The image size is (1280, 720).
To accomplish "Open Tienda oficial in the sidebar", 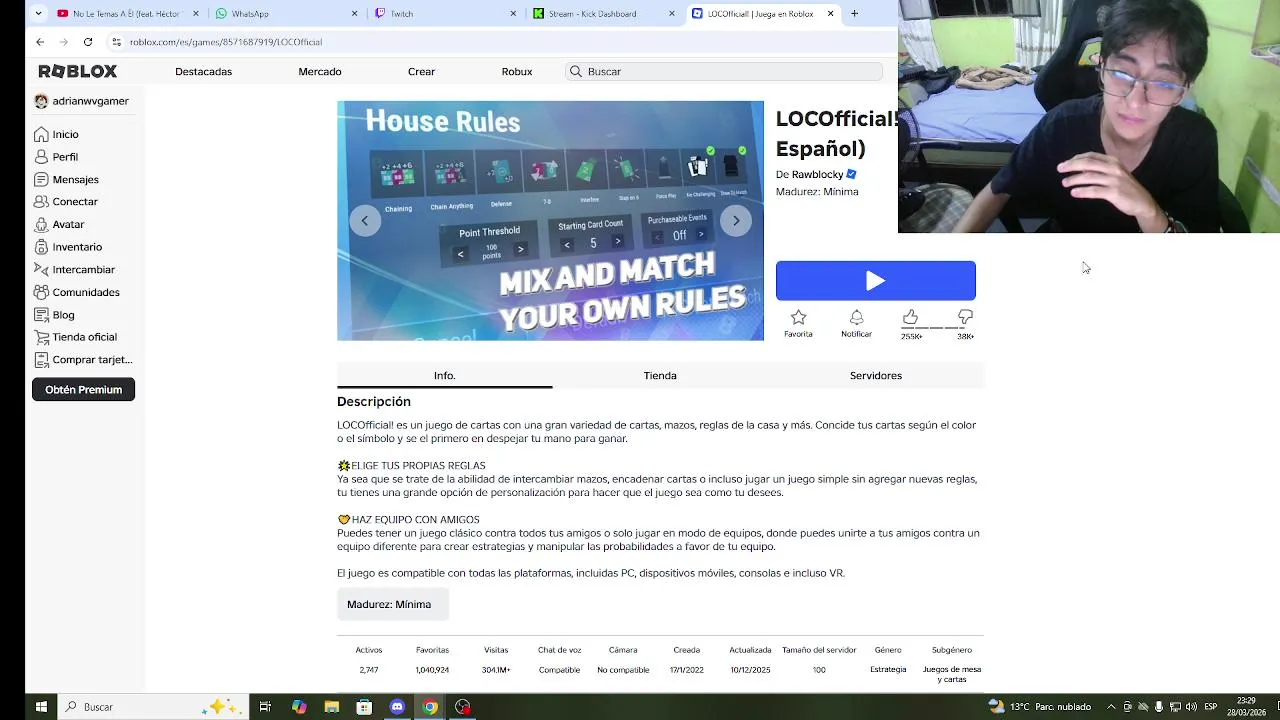I will (x=75, y=337).
